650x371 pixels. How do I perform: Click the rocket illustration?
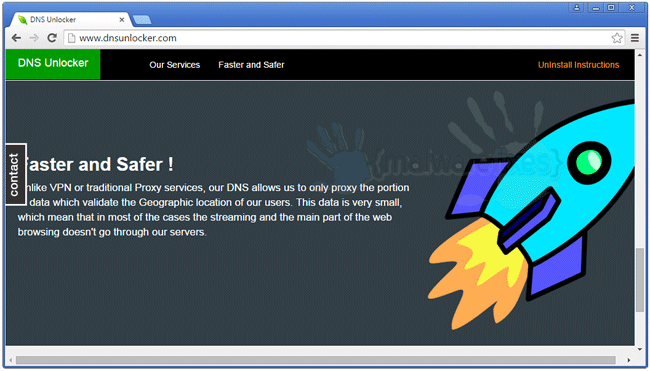pos(531,213)
